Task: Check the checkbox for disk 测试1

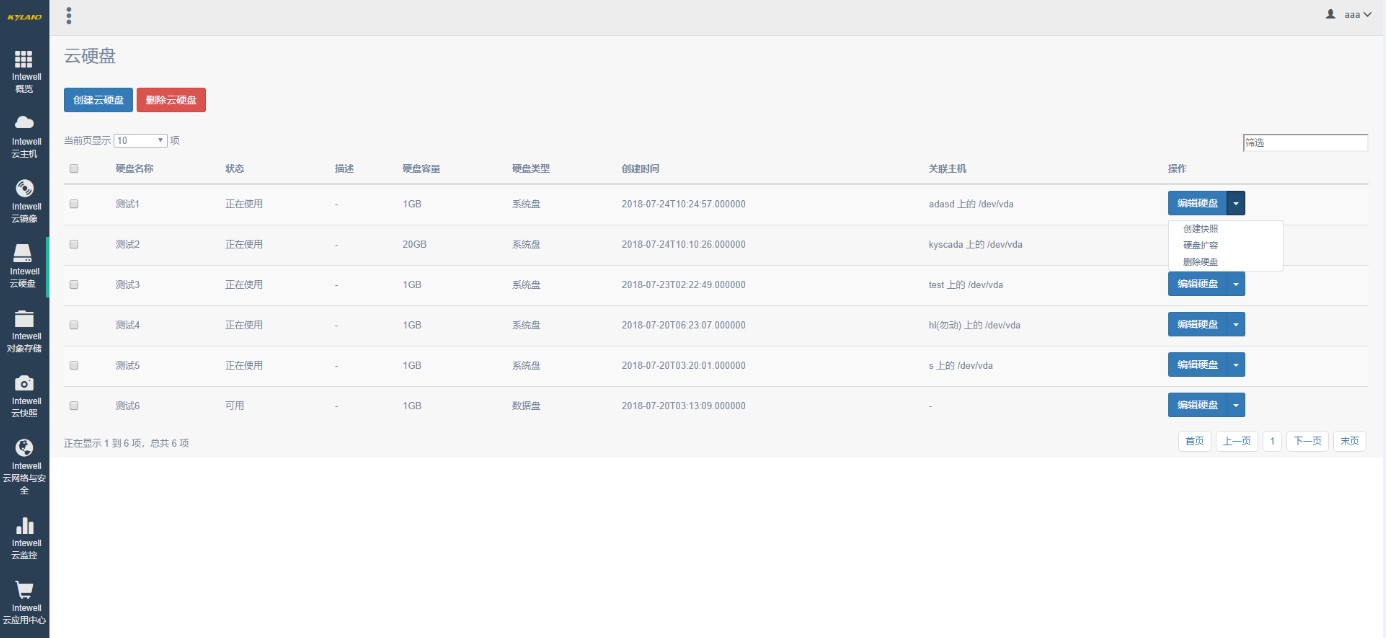Action: (x=74, y=204)
